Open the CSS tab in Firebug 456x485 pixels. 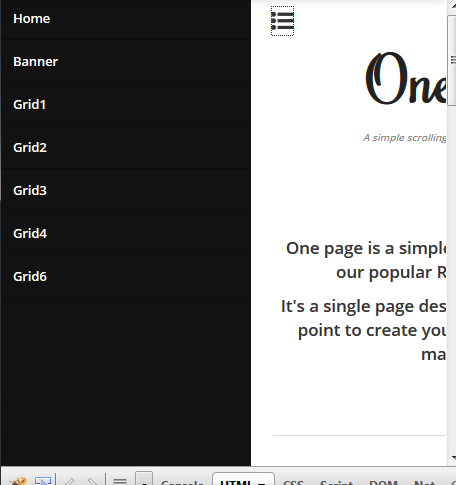point(293,482)
